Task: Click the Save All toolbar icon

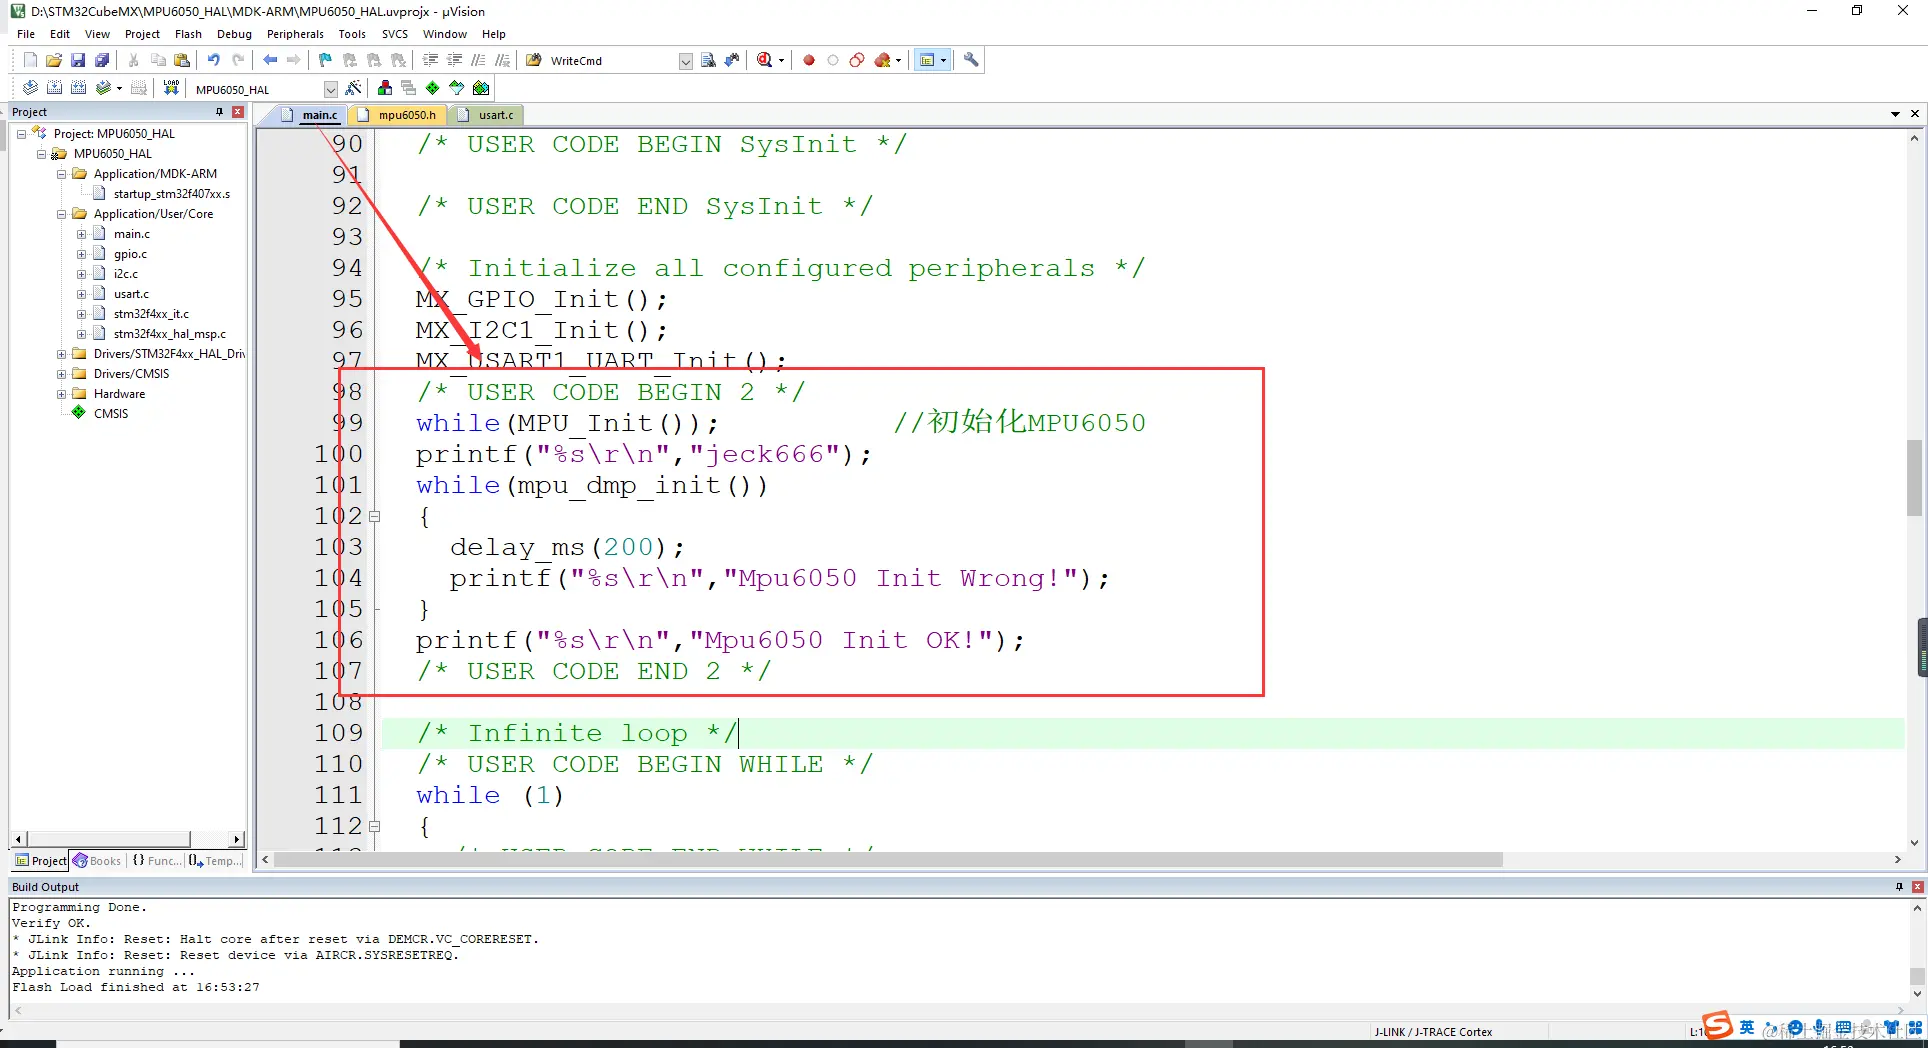Action: tap(102, 60)
